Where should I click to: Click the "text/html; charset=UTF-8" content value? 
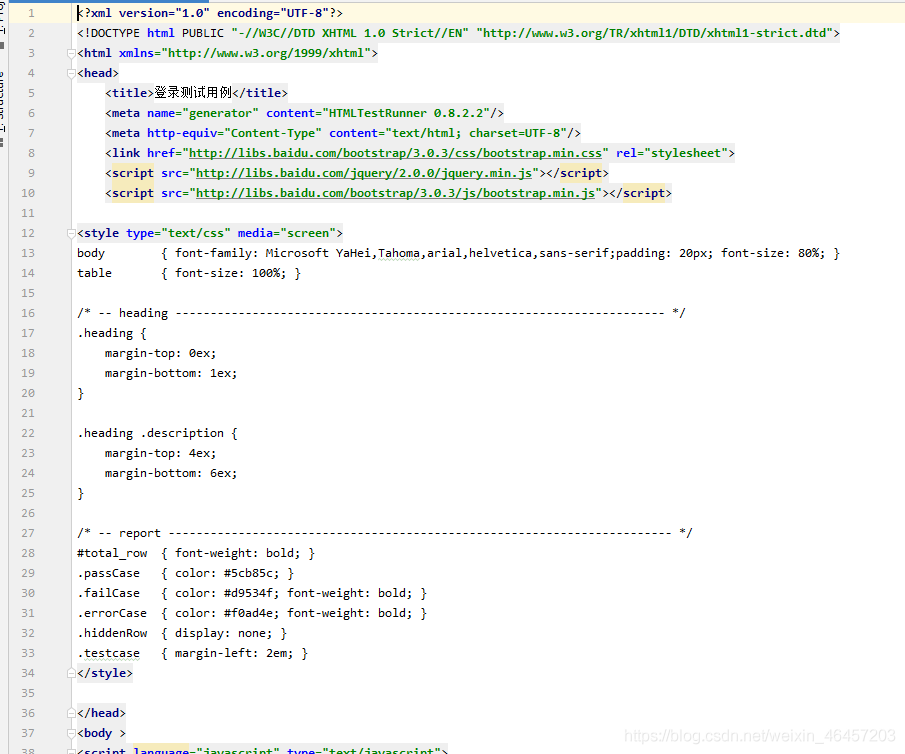[x=476, y=133]
